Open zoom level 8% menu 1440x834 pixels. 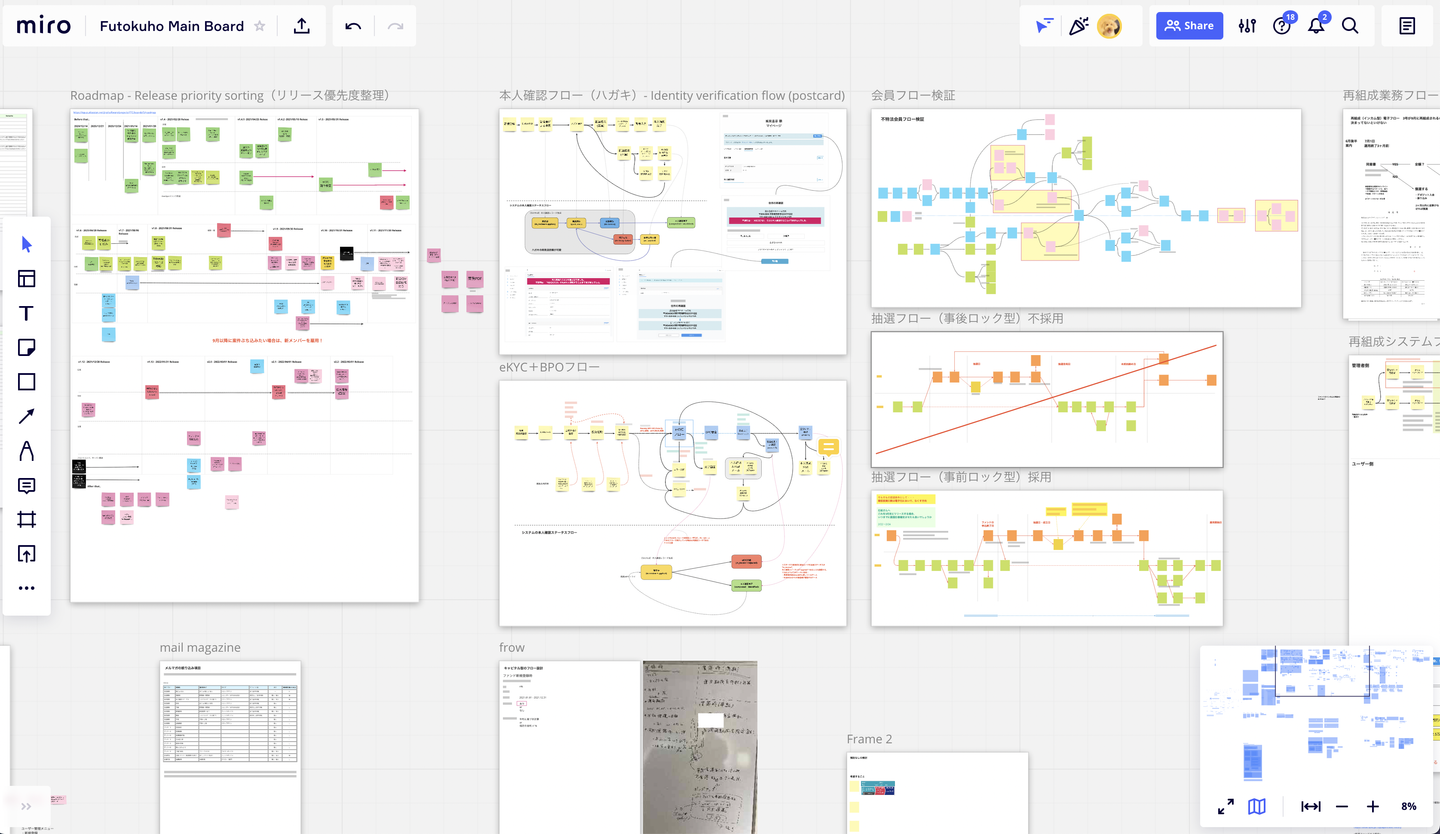point(1408,806)
